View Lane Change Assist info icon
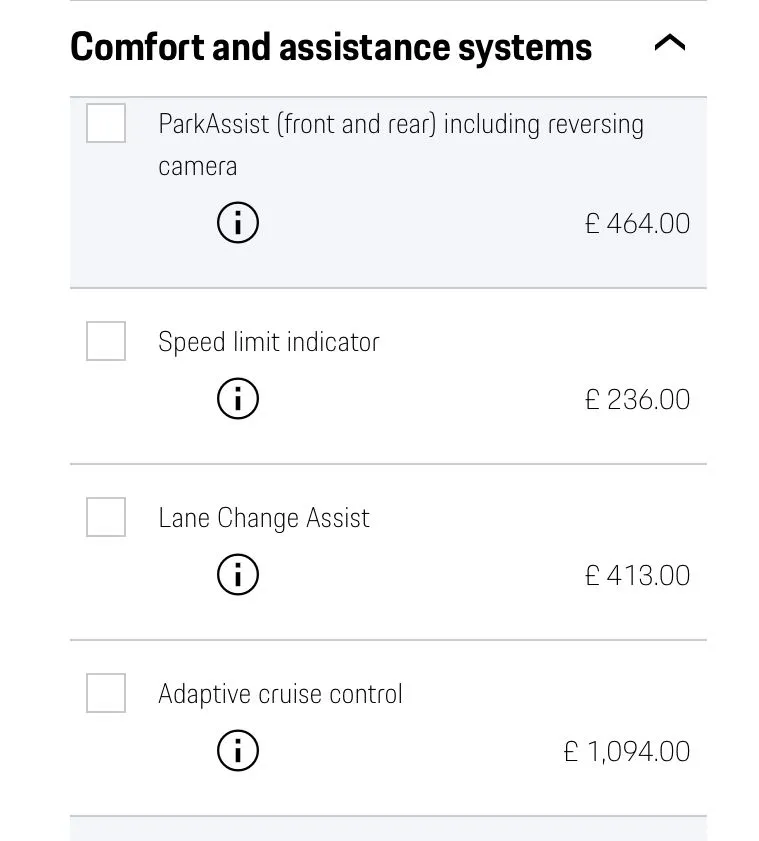Screen dimensions: 759x841 (238, 575)
